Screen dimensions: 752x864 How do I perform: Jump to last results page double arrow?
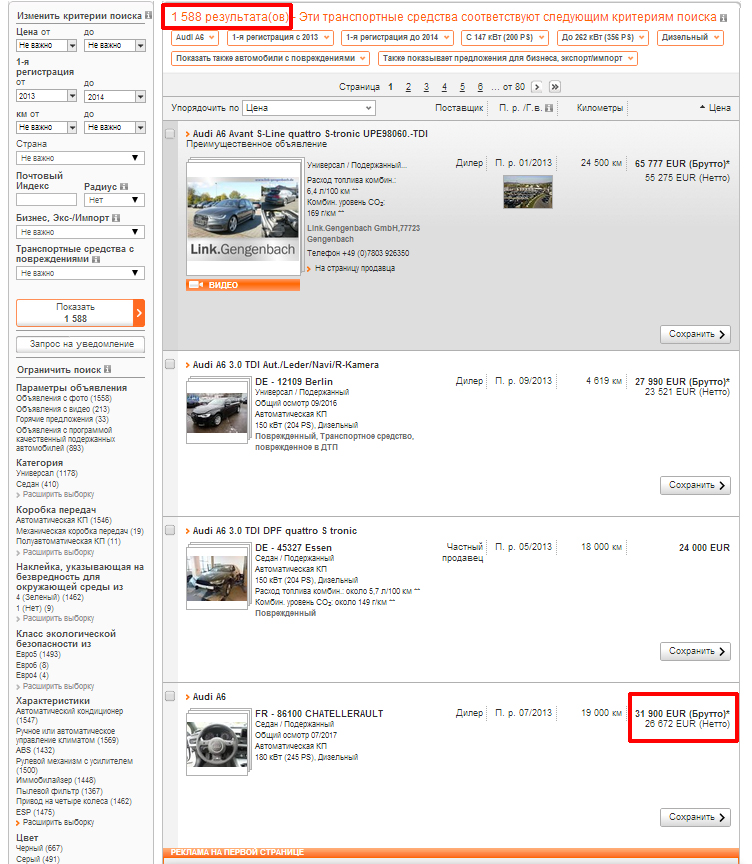coord(555,87)
